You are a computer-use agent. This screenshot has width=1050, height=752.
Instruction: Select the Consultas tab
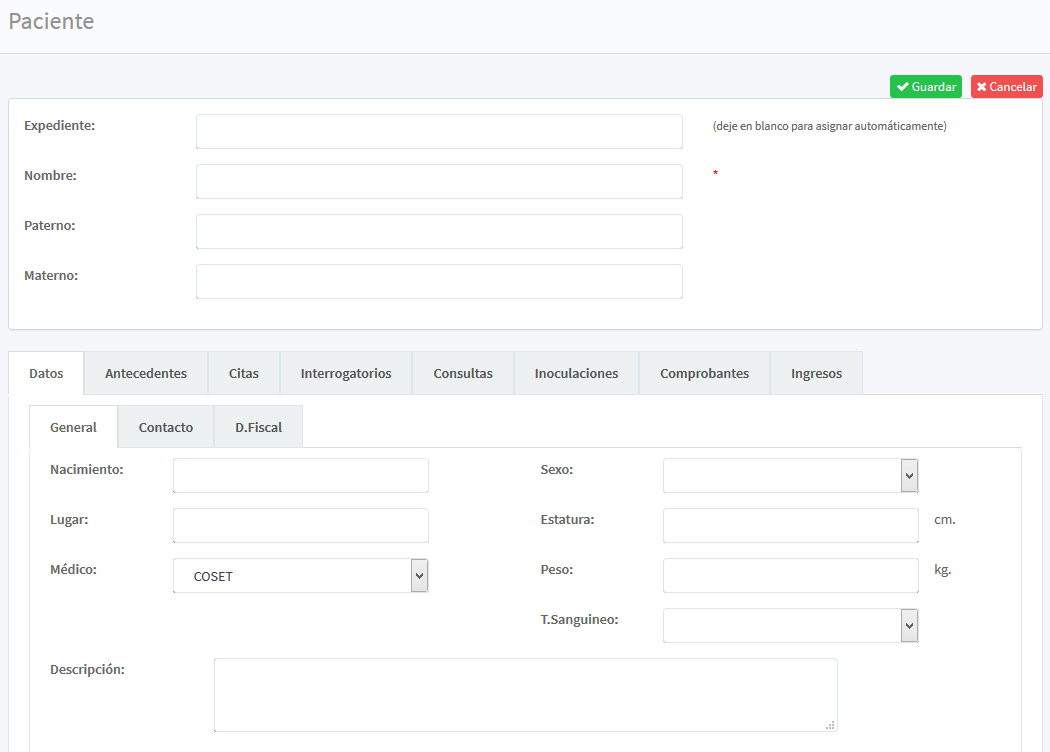pyautogui.click(x=463, y=373)
